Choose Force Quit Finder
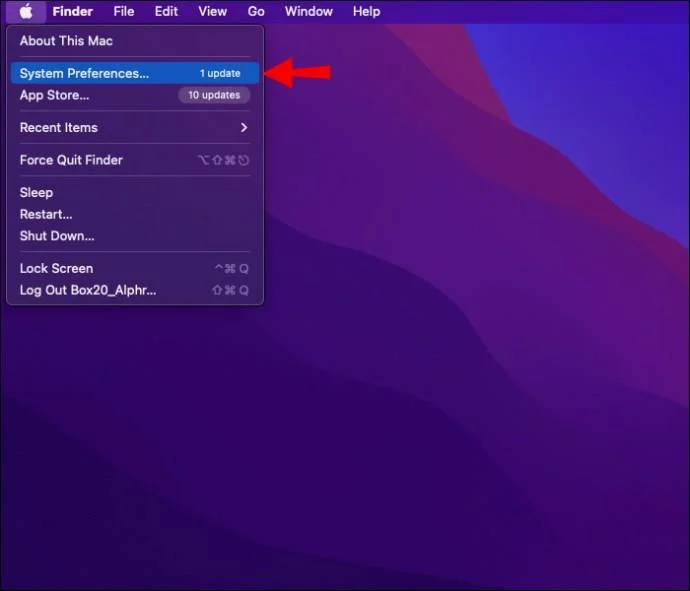This screenshot has height=591, width=690. (135, 160)
